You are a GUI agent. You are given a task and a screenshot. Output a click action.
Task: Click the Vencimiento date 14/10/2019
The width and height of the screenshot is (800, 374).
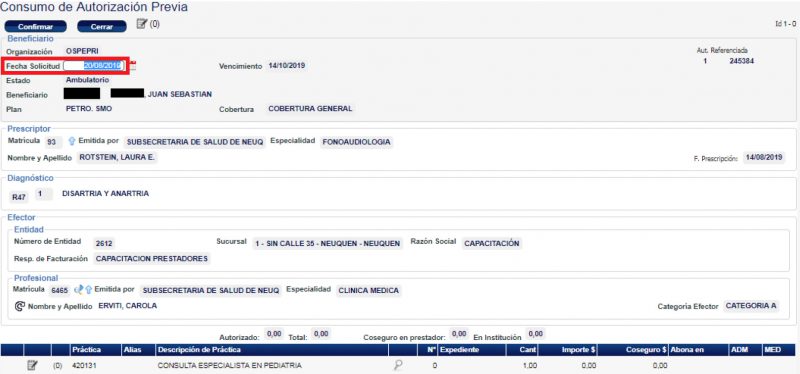coord(287,66)
